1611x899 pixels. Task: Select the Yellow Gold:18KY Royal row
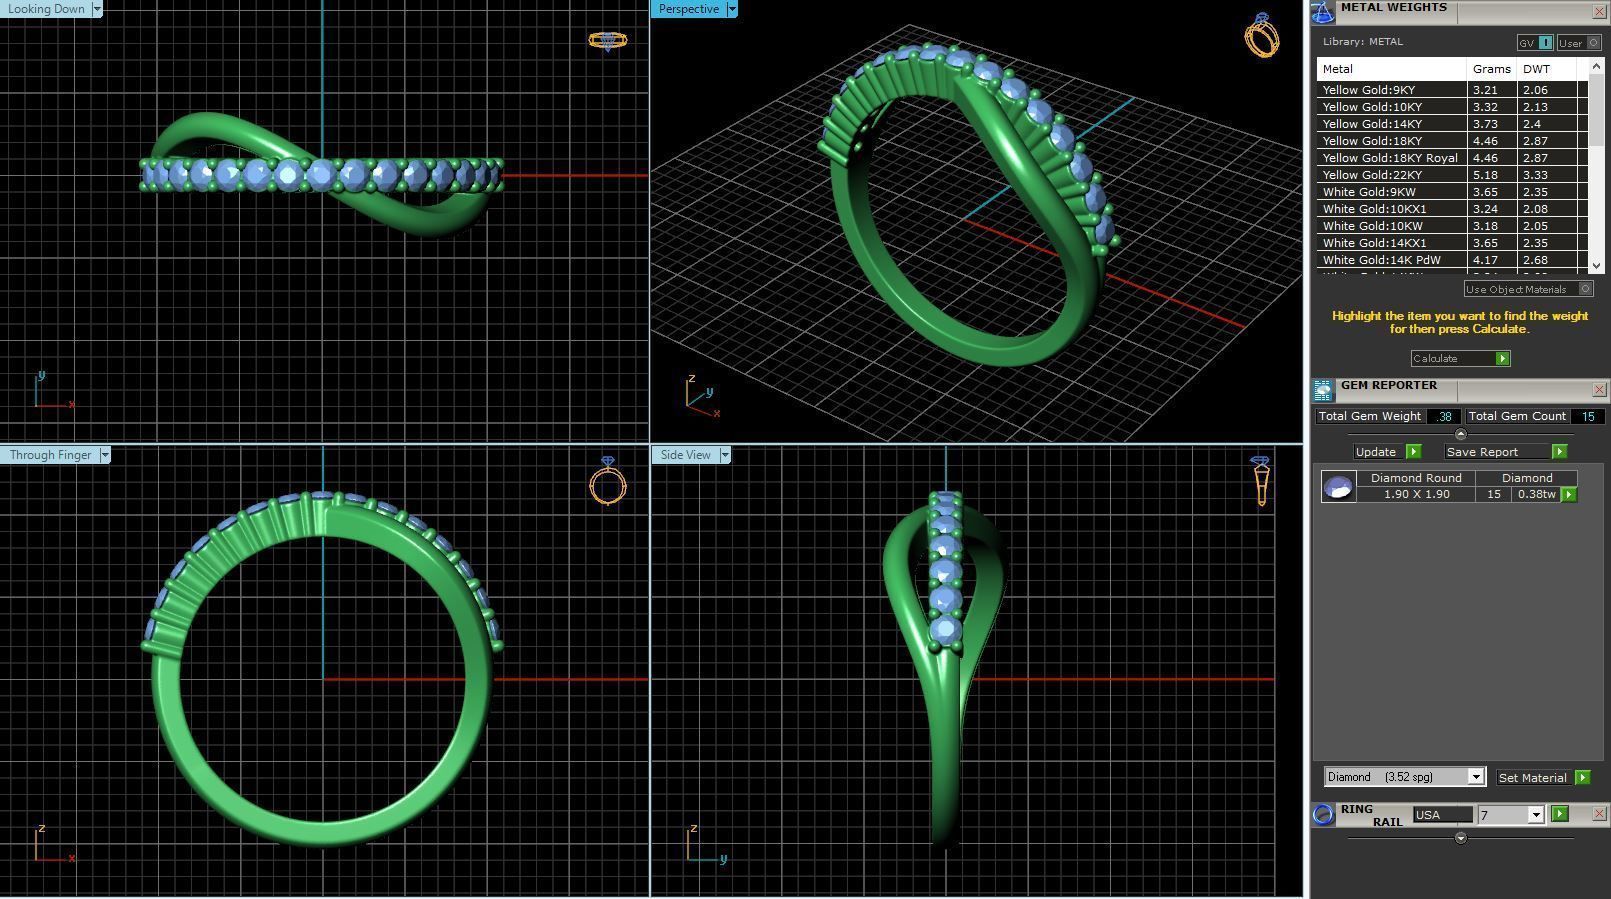pos(1451,158)
